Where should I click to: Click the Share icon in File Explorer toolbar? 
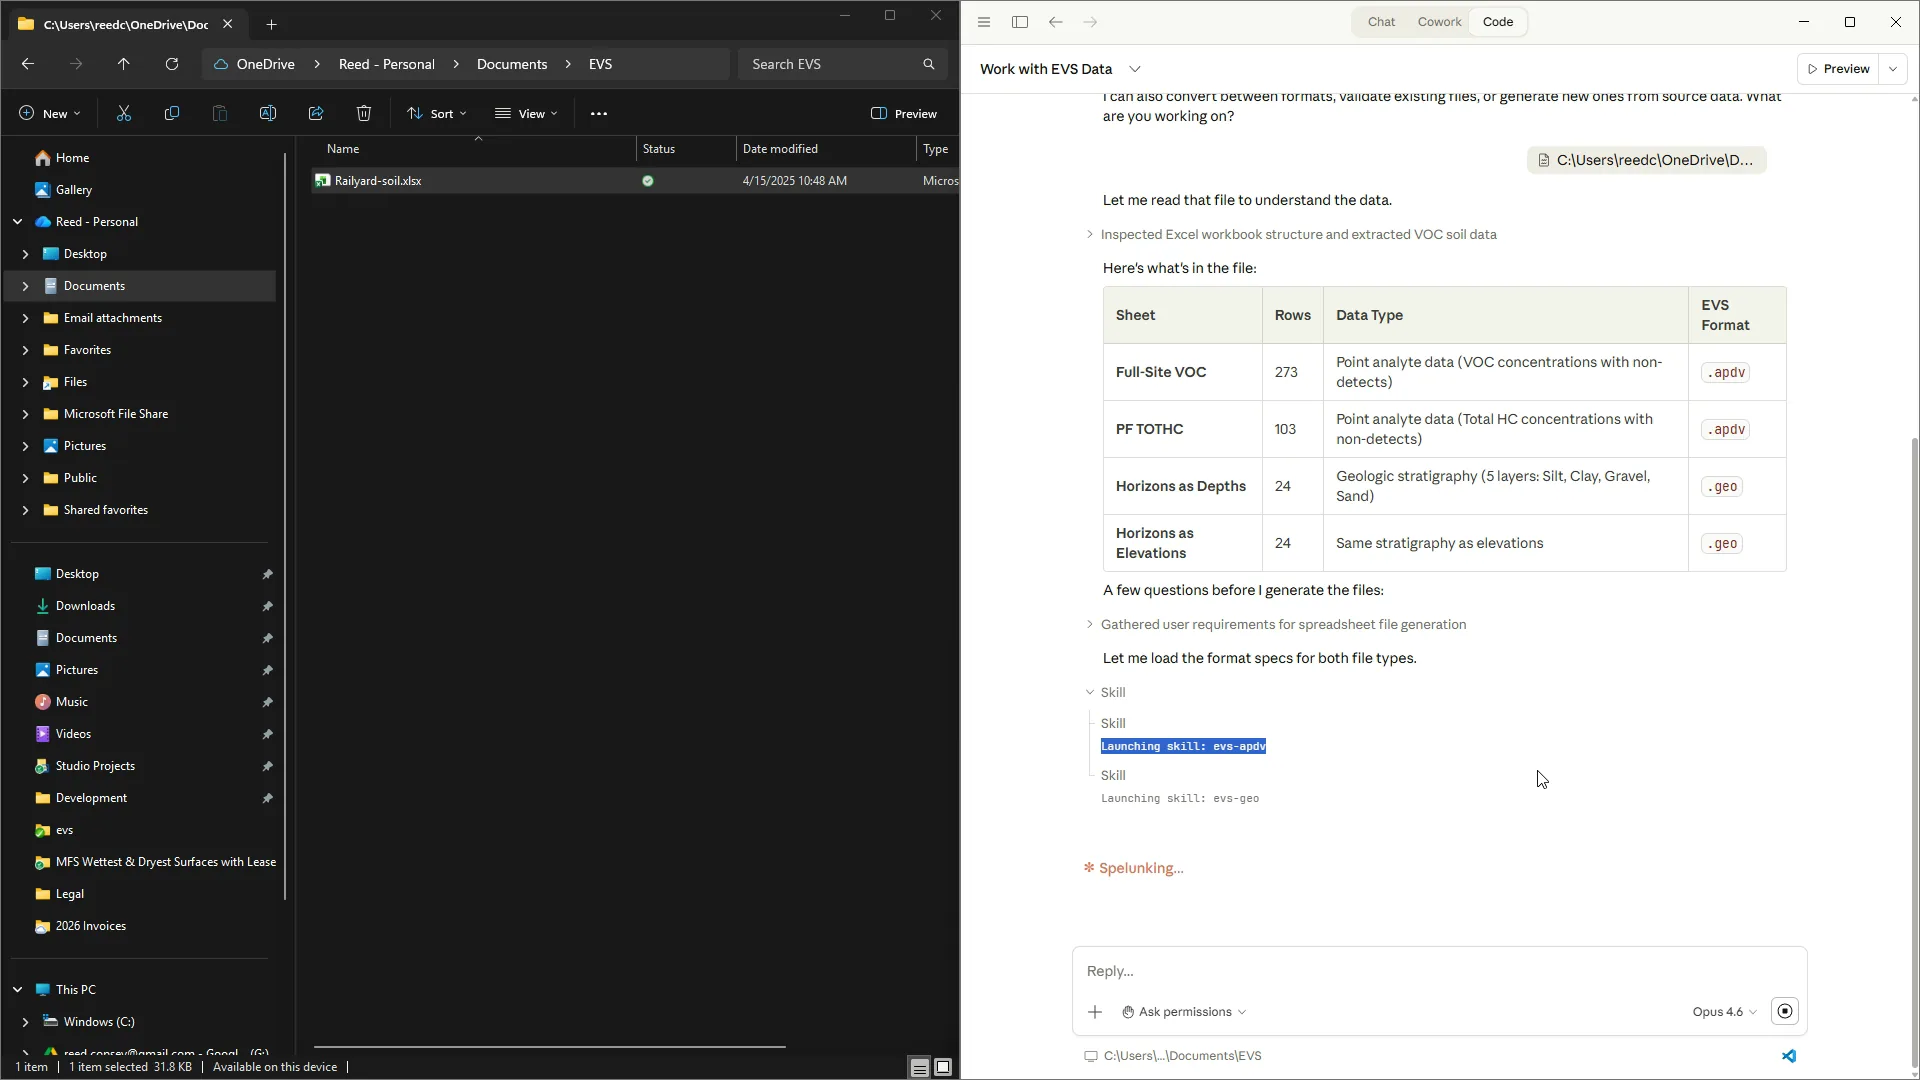coord(316,114)
